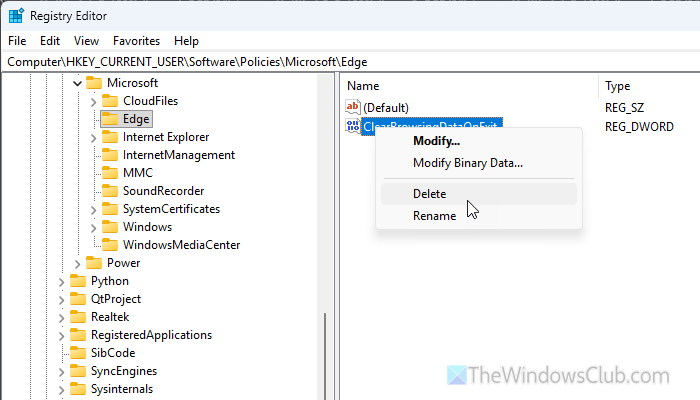Screen dimensions: 700x400
Task: Click the Name column header
Action: coord(469,86)
